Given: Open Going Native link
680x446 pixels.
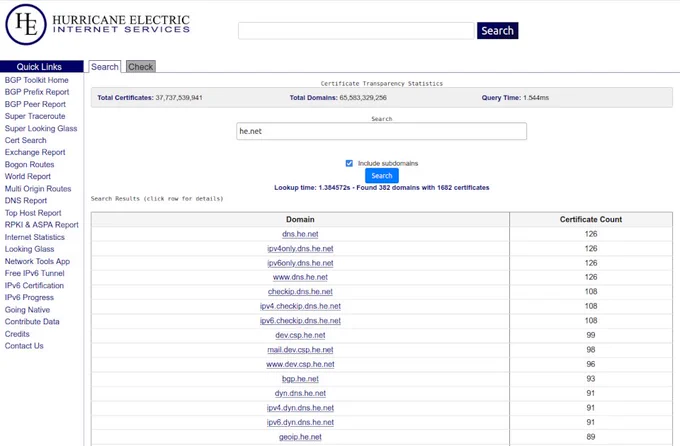Looking at the screenshot, I should click(27, 310).
